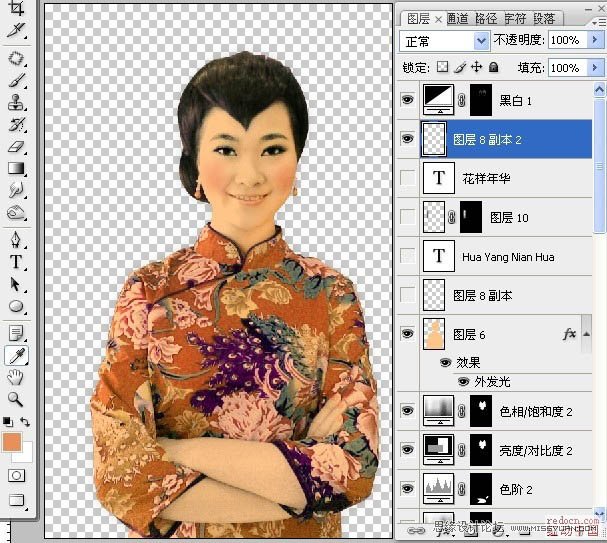This screenshot has height=543, width=607.
Task: Select the Eraser tool
Action: (16, 147)
